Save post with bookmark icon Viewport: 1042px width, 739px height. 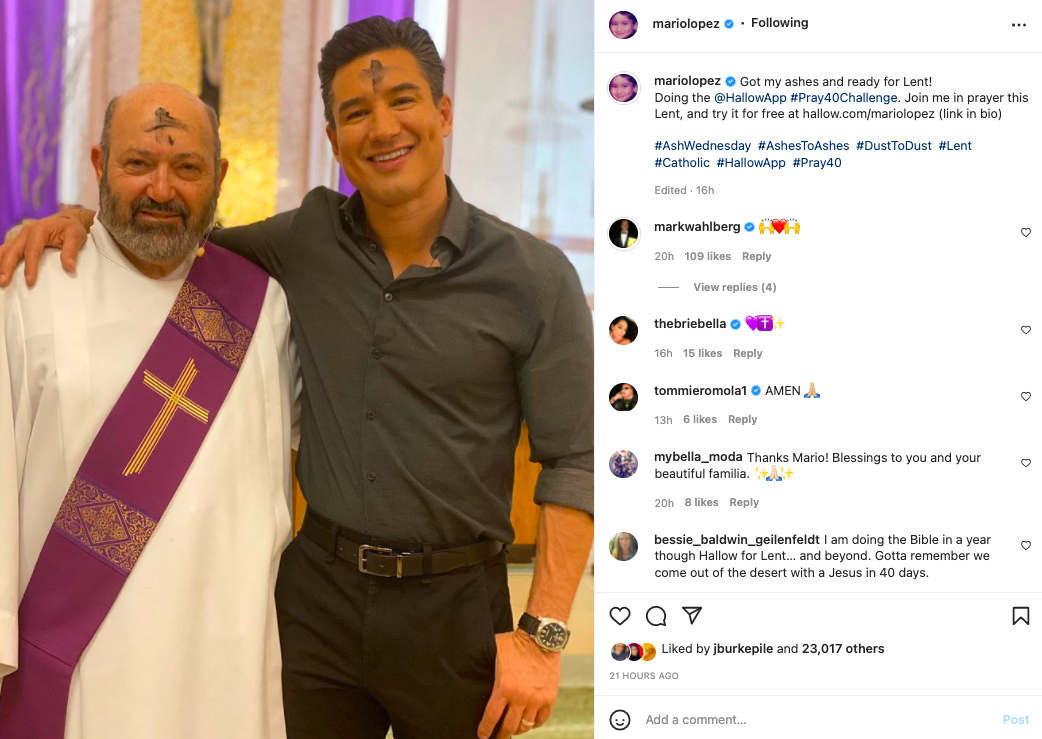[1020, 616]
